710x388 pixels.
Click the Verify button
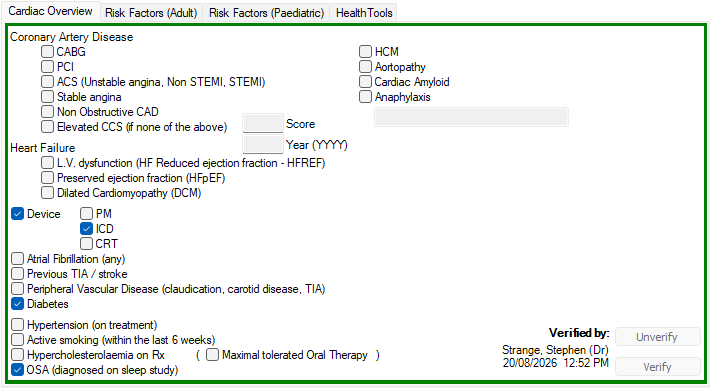tap(657, 367)
